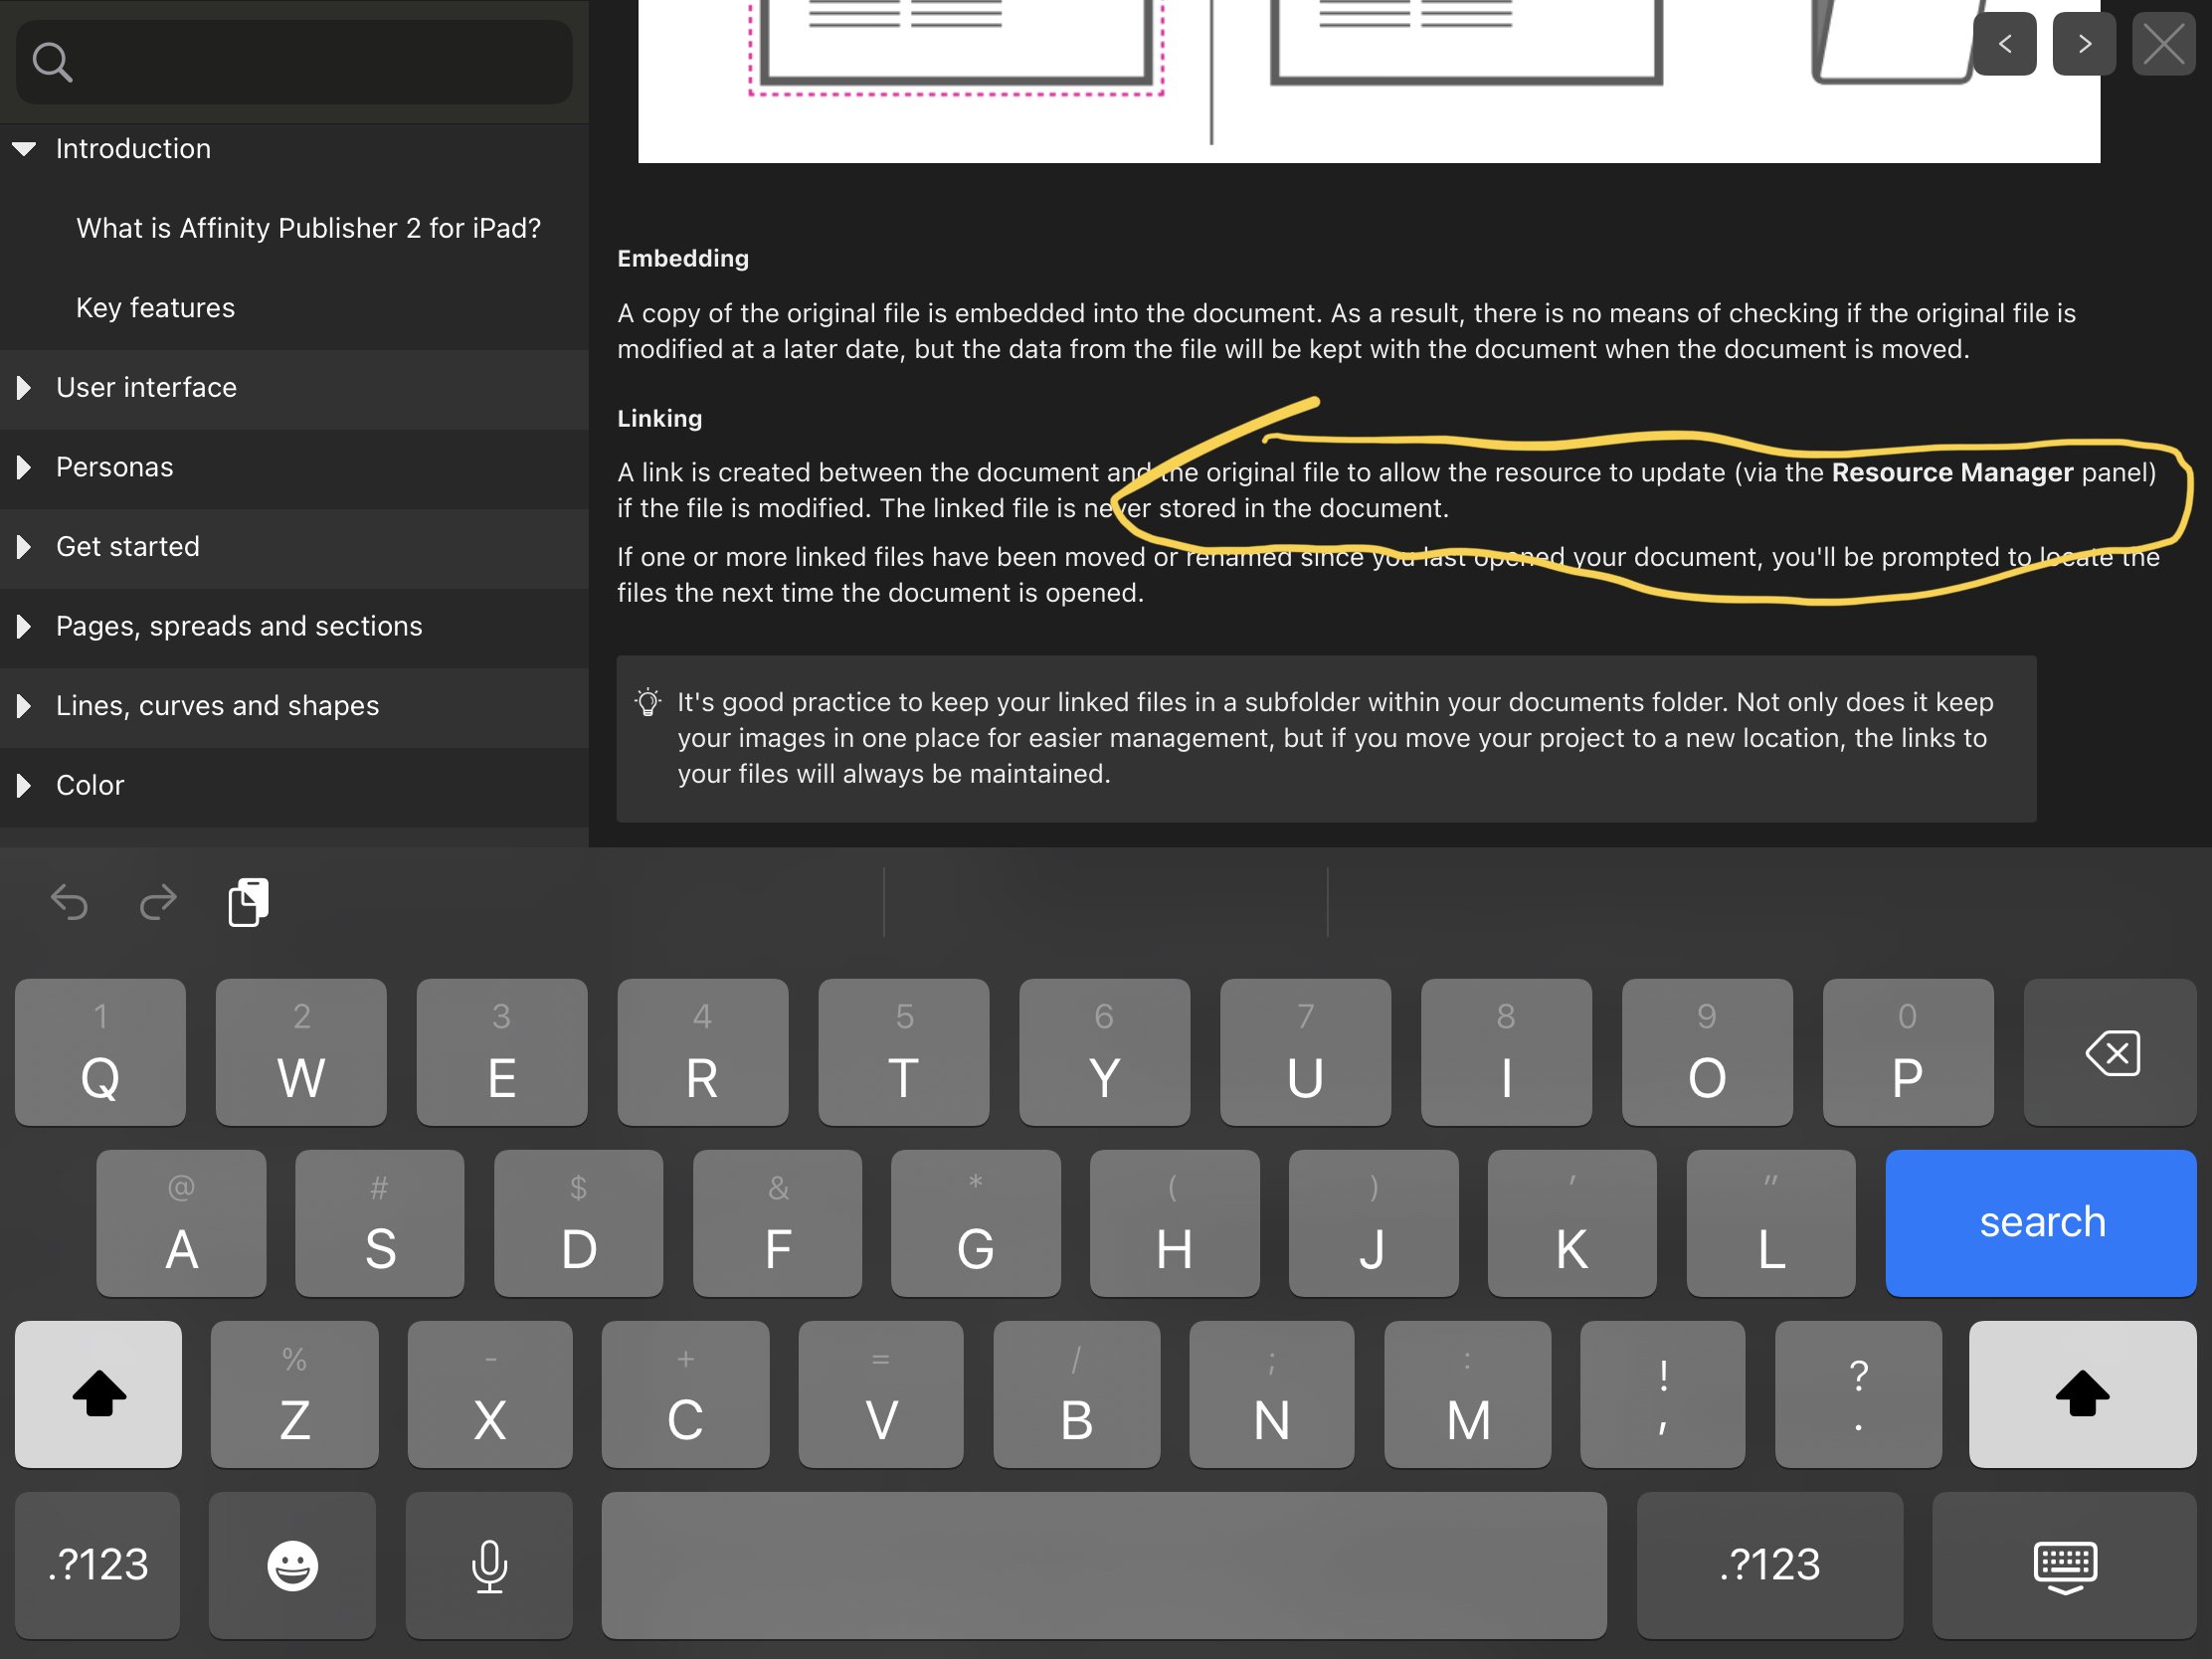Click the magnifying glass search icon
Image resolution: width=2212 pixels, height=1659 pixels.
[52, 62]
